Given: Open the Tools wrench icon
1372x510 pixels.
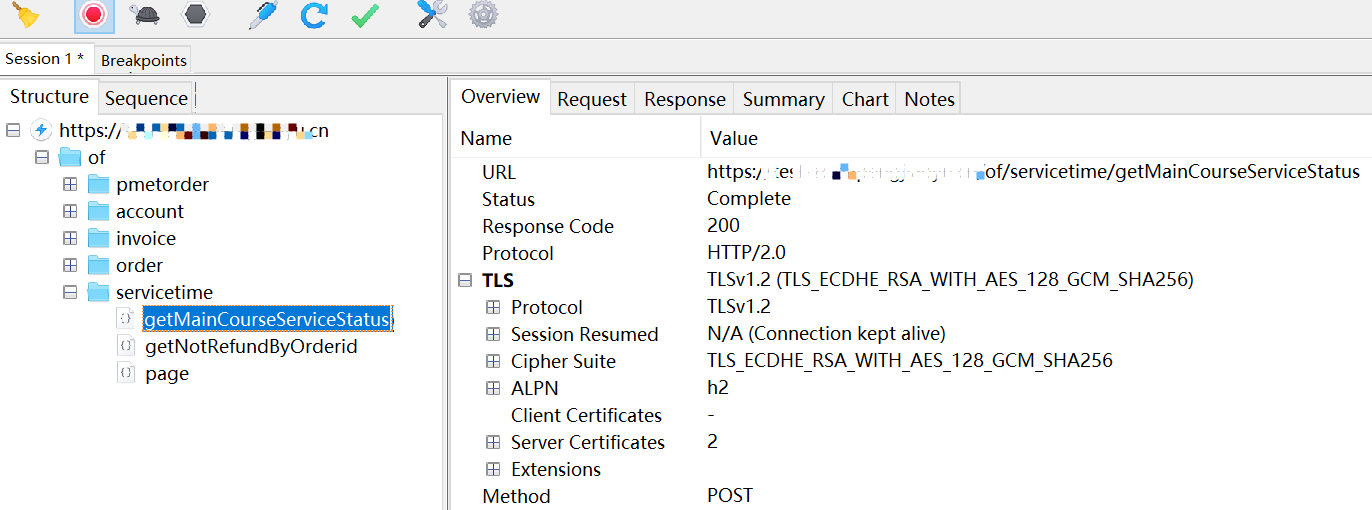Looking at the screenshot, I should pyautogui.click(x=432, y=14).
